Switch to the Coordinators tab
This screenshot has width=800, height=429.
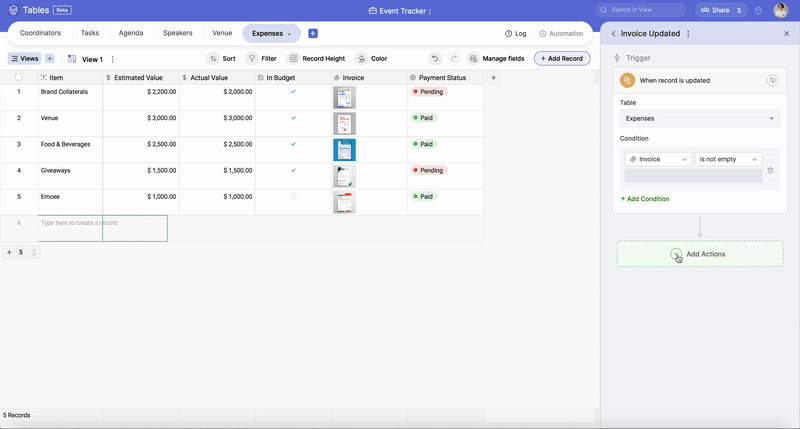tap(40, 33)
